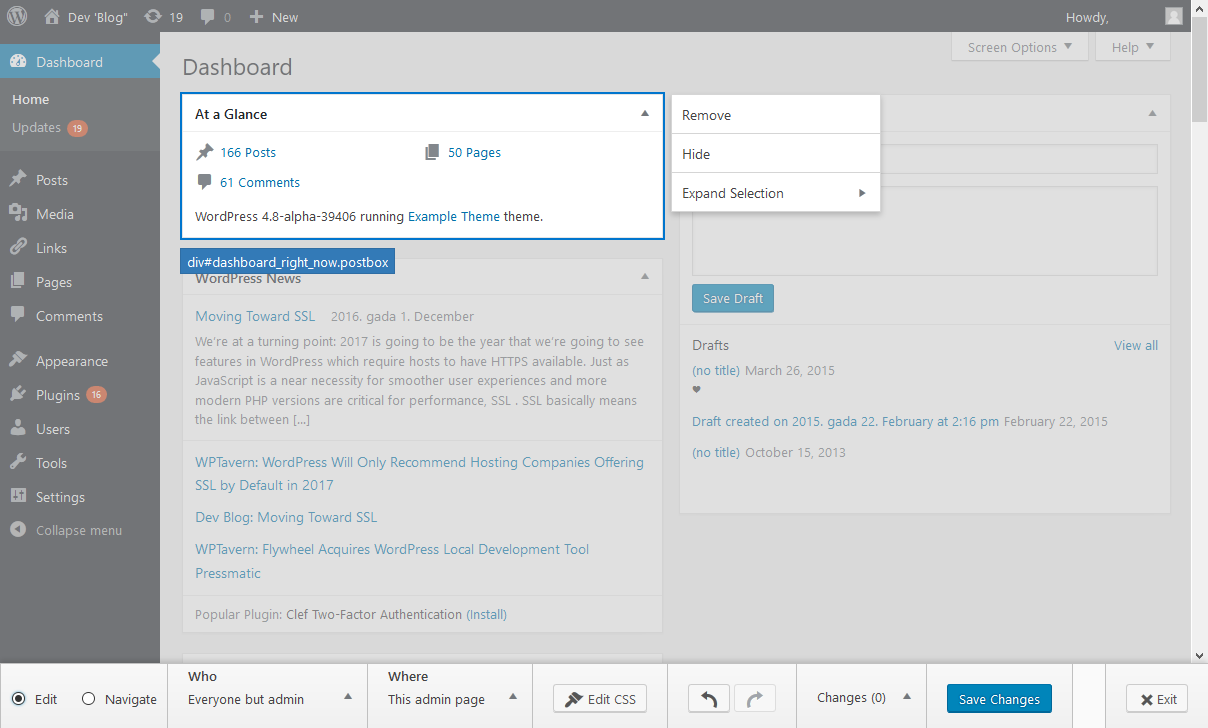Screen dimensions: 1208x728
Task: Click the 61 Comments link
Action: click(260, 183)
